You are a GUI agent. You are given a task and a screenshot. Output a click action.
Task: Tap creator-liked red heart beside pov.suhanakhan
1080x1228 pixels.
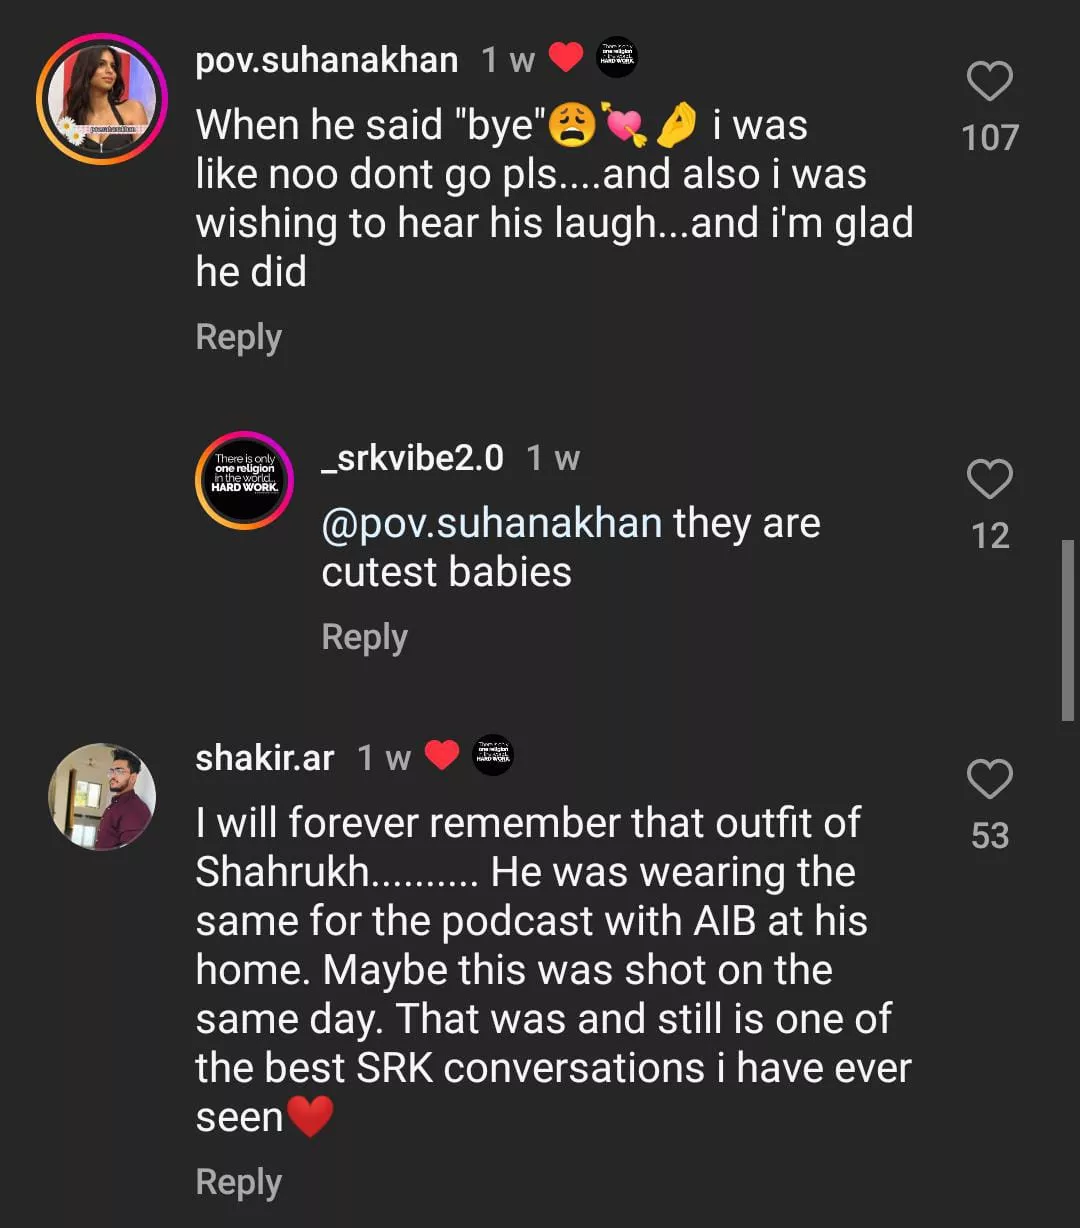(566, 58)
